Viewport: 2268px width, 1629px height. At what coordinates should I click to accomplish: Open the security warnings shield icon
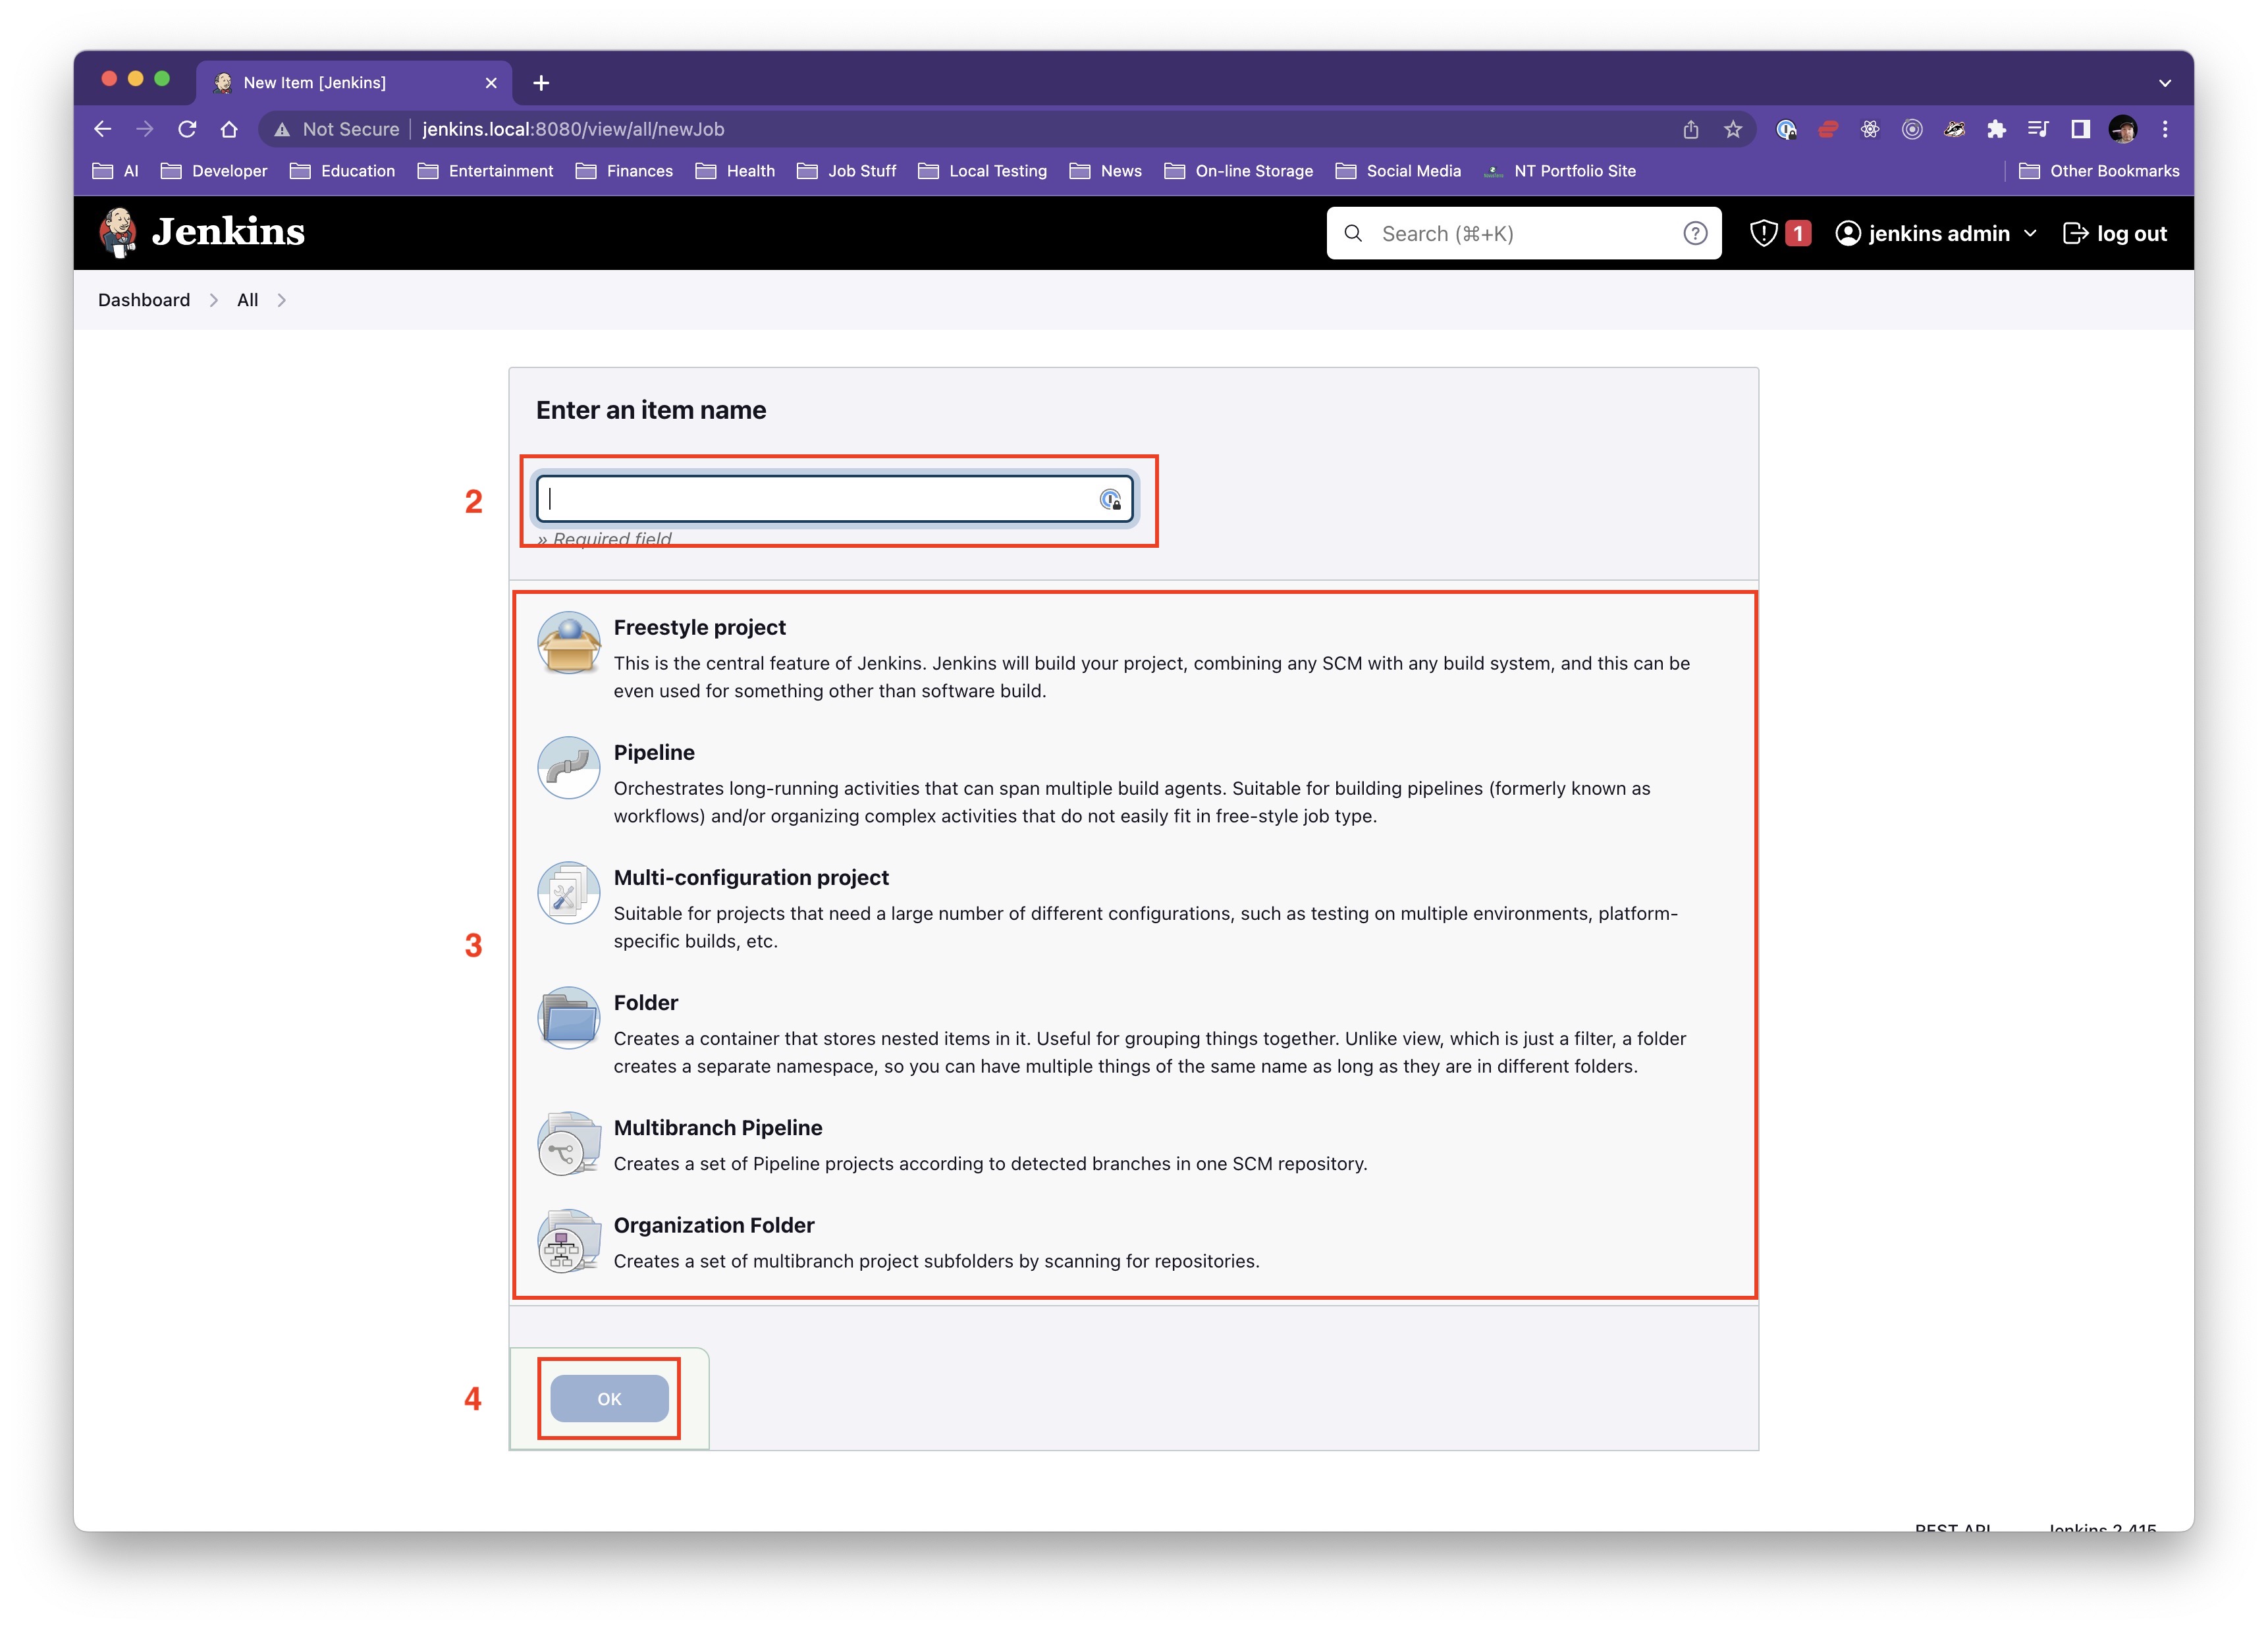click(x=1764, y=234)
